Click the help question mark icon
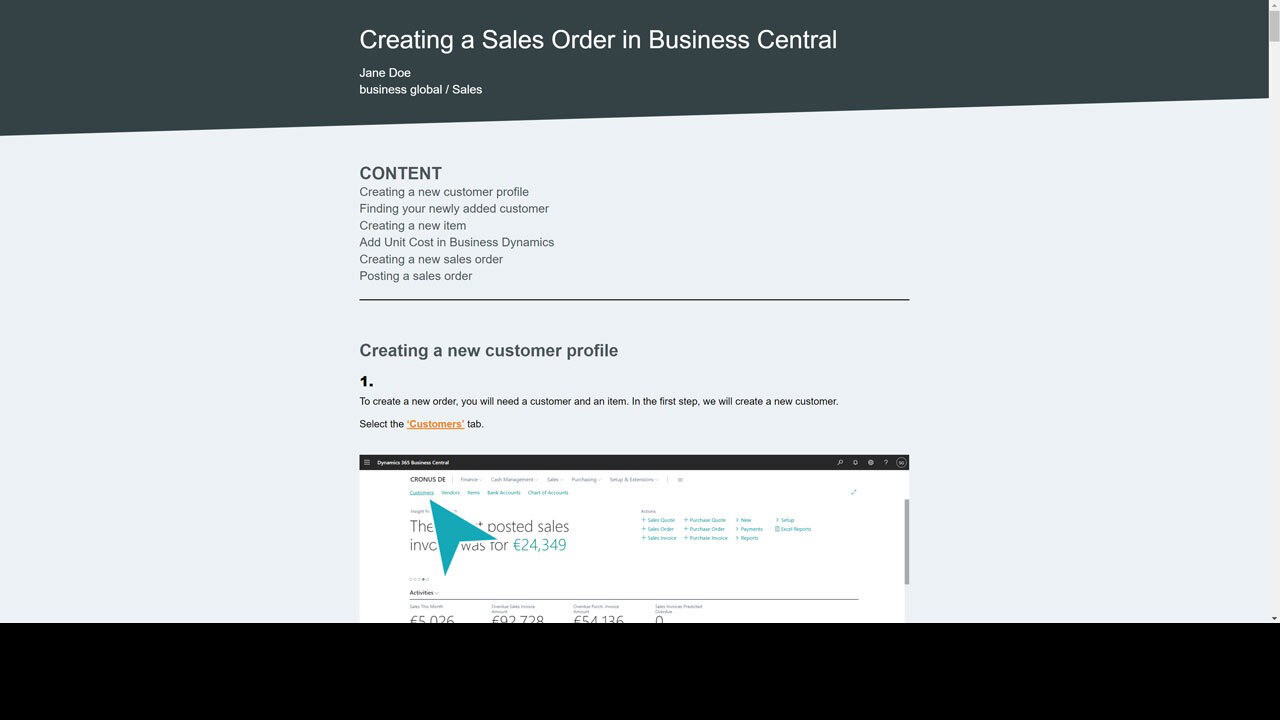Image resolution: width=1280 pixels, height=720 pixels. tap(886, 463)
